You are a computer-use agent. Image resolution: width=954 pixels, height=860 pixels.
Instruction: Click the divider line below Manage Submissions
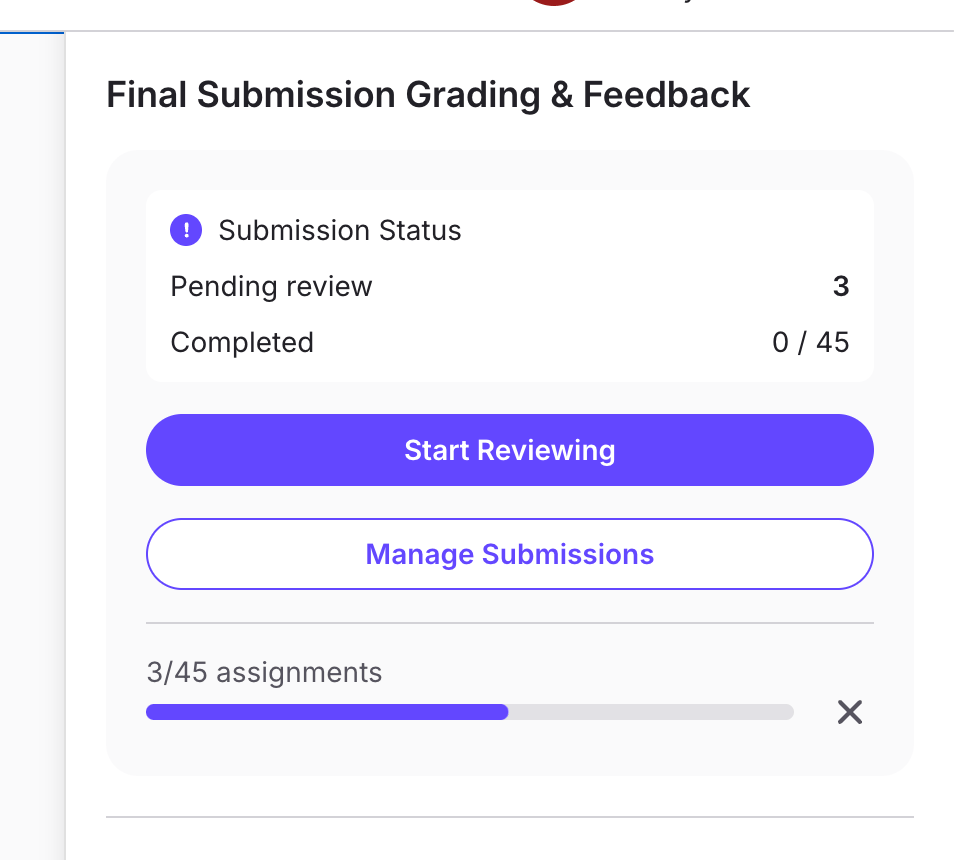(510, 623)
